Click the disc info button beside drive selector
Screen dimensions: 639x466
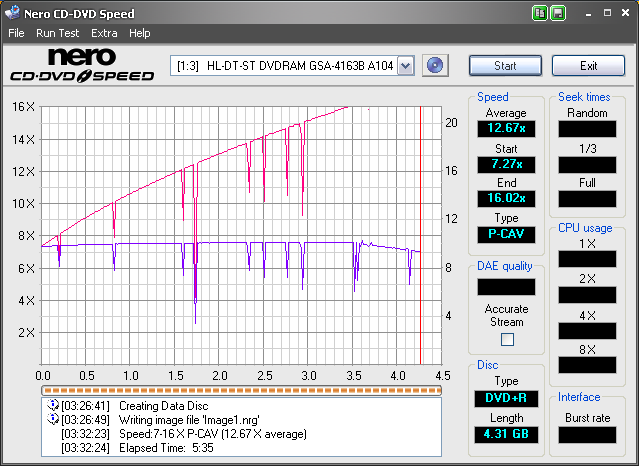point(435,65)
